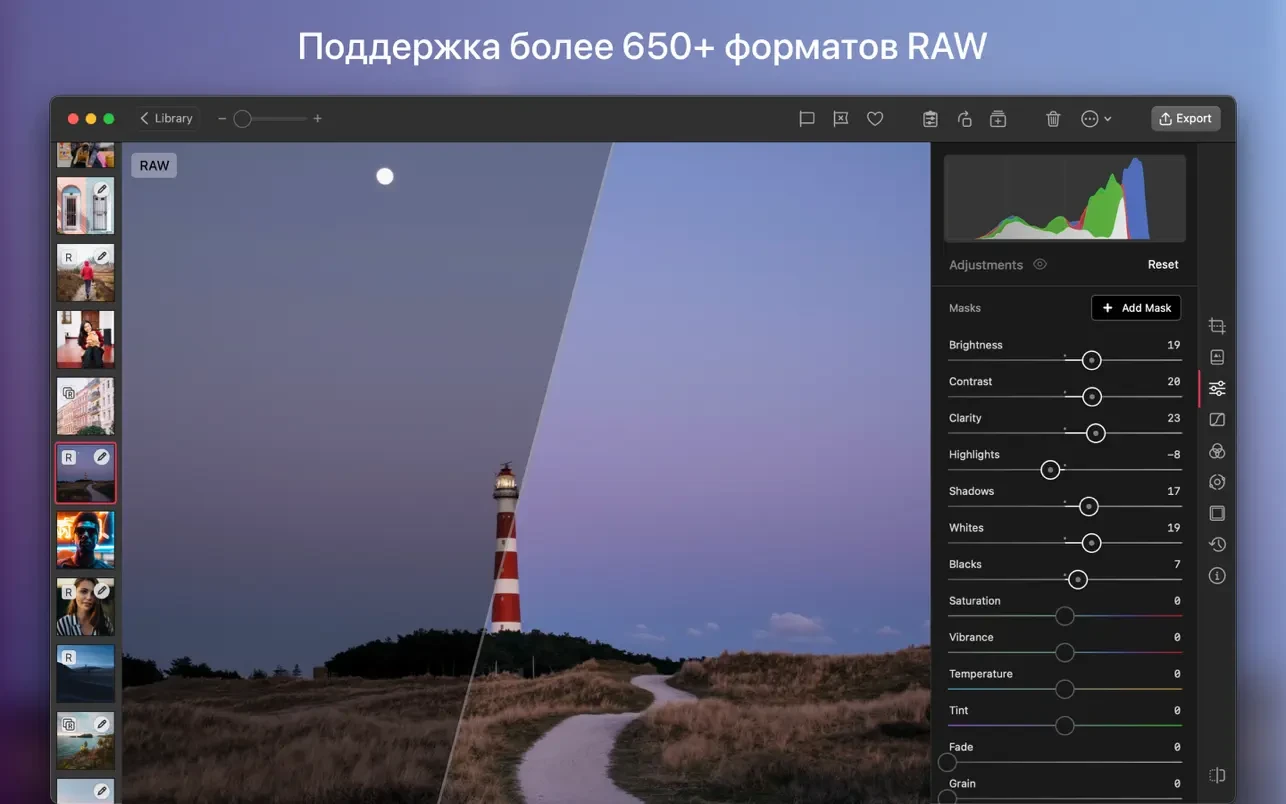Select the pink doors thumbnail
The image size is (1286, 804).
(x=86, y=205)
